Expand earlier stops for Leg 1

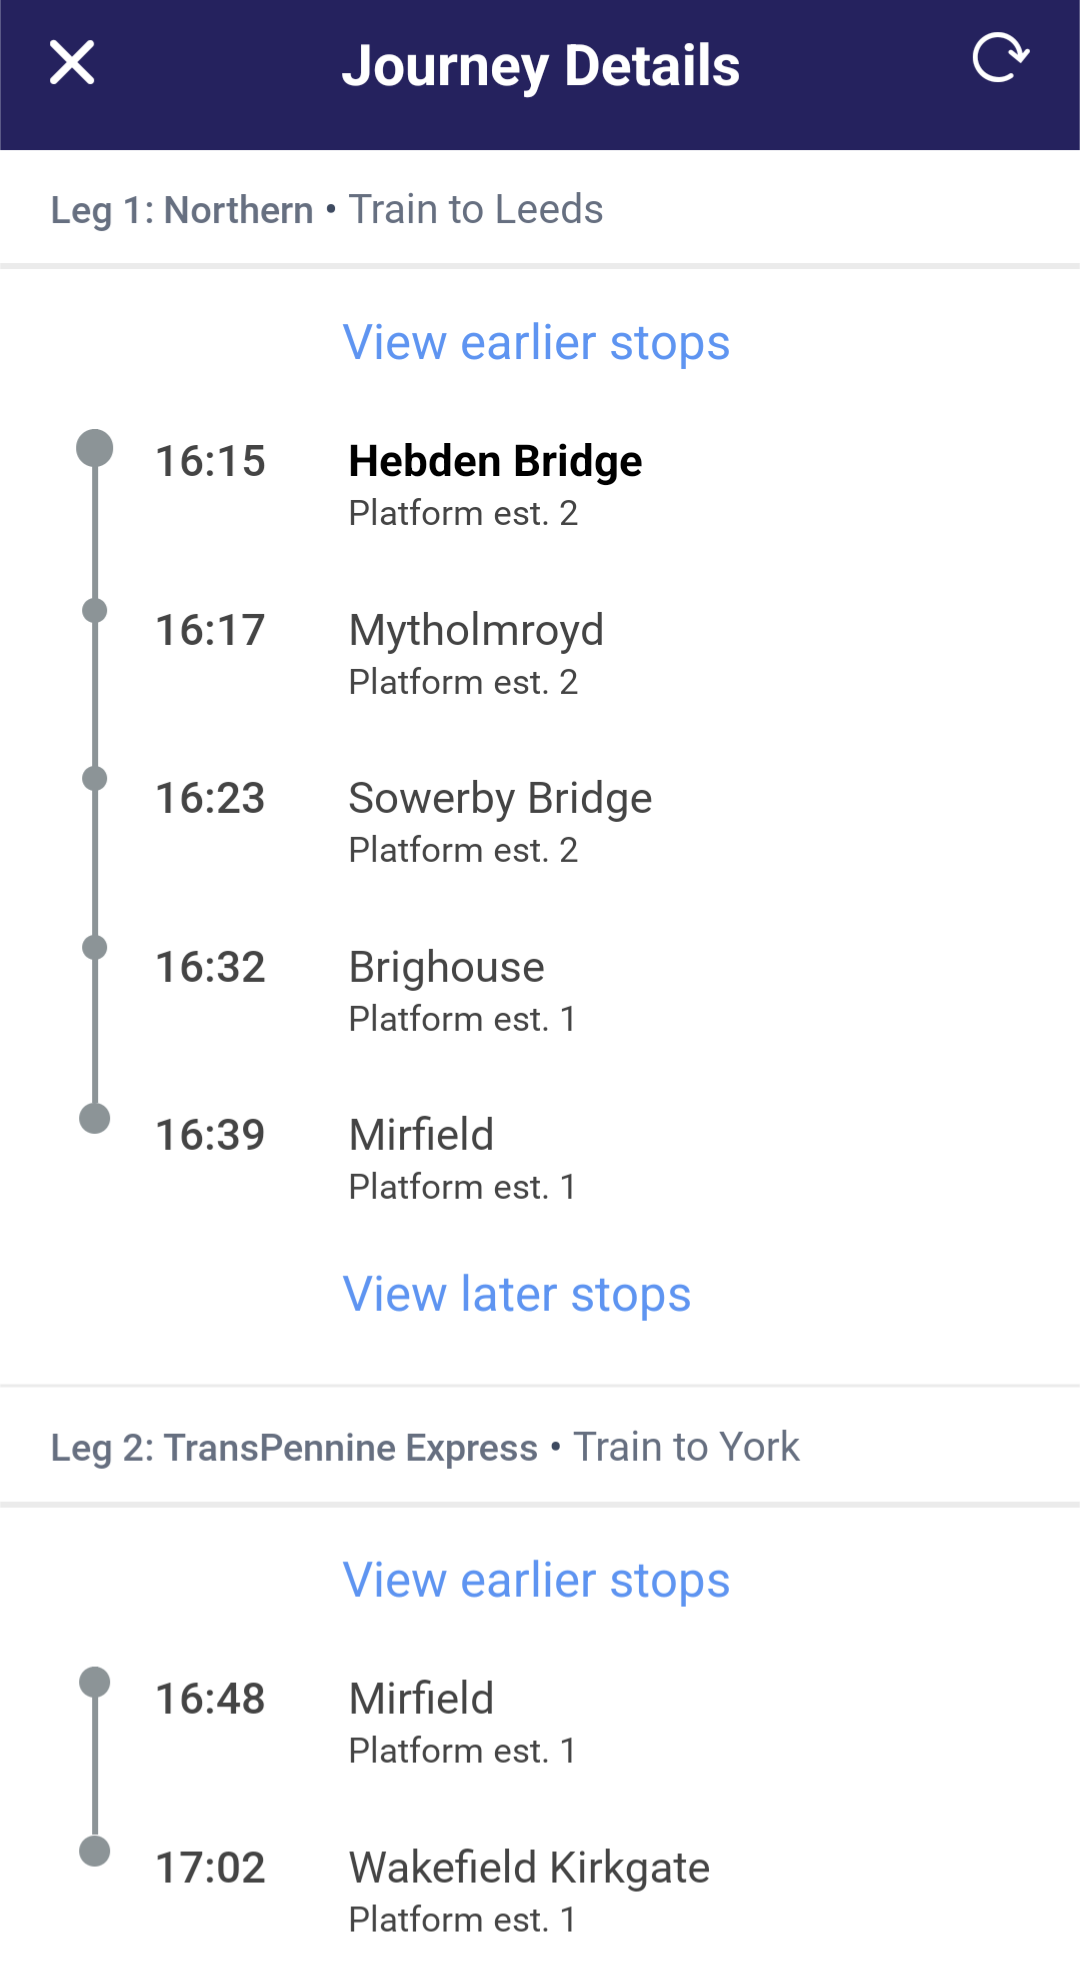click(536, 343)
